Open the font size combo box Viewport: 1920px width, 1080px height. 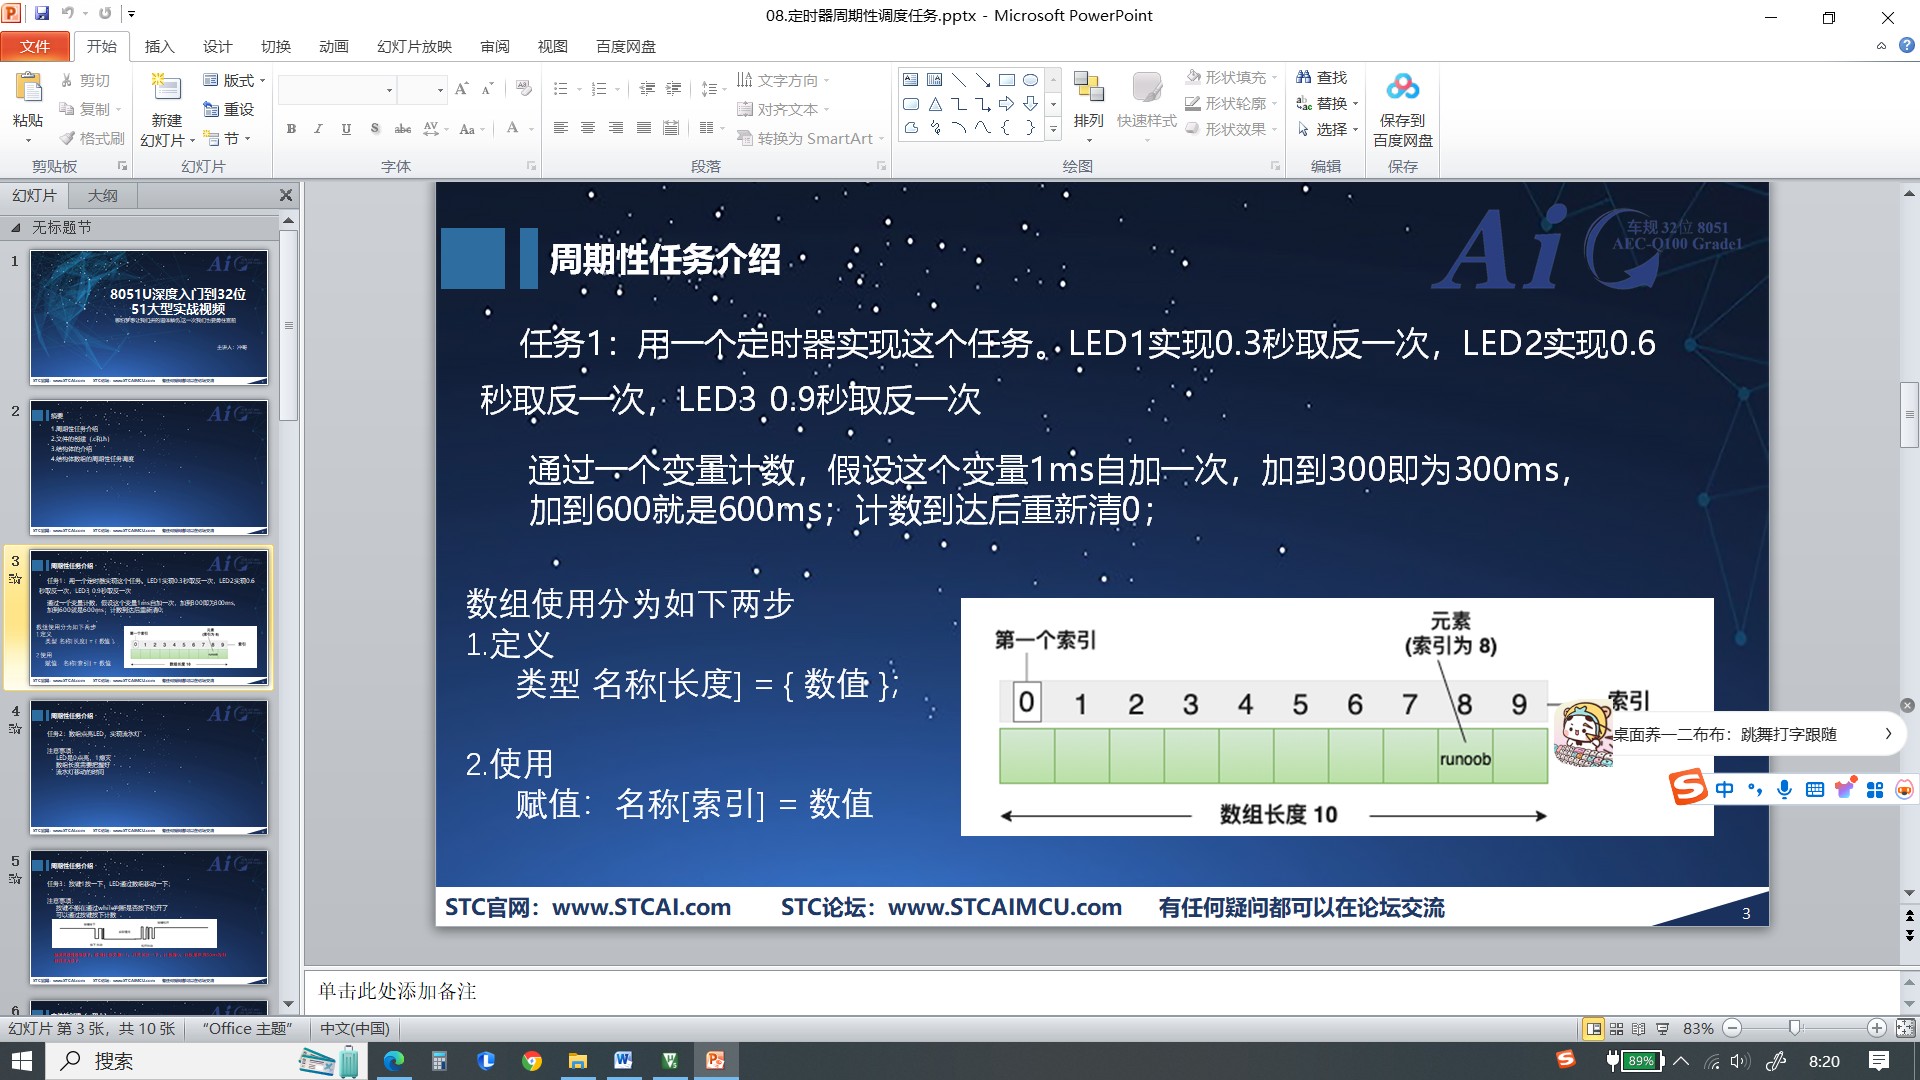pyautogui.click(x=422, y=90)
